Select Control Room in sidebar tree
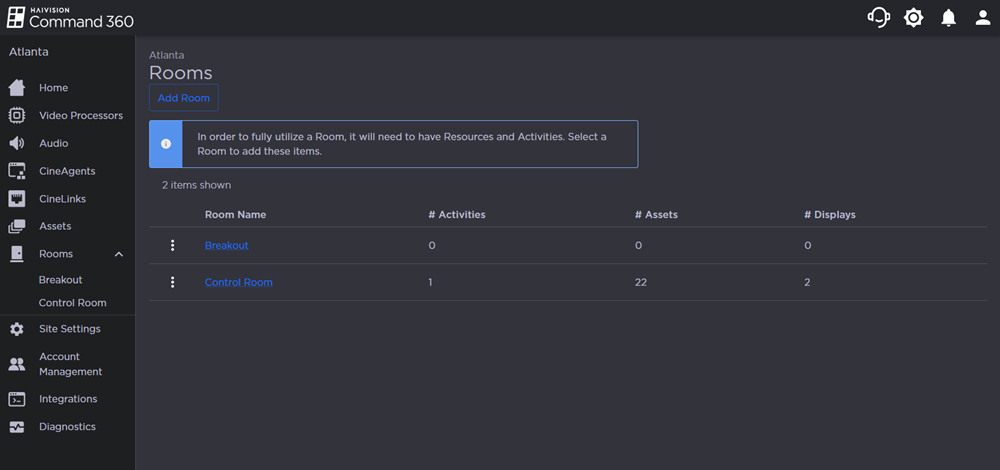Image resolution: width=1000 pixels, height=470 pixels. [72, 303]
